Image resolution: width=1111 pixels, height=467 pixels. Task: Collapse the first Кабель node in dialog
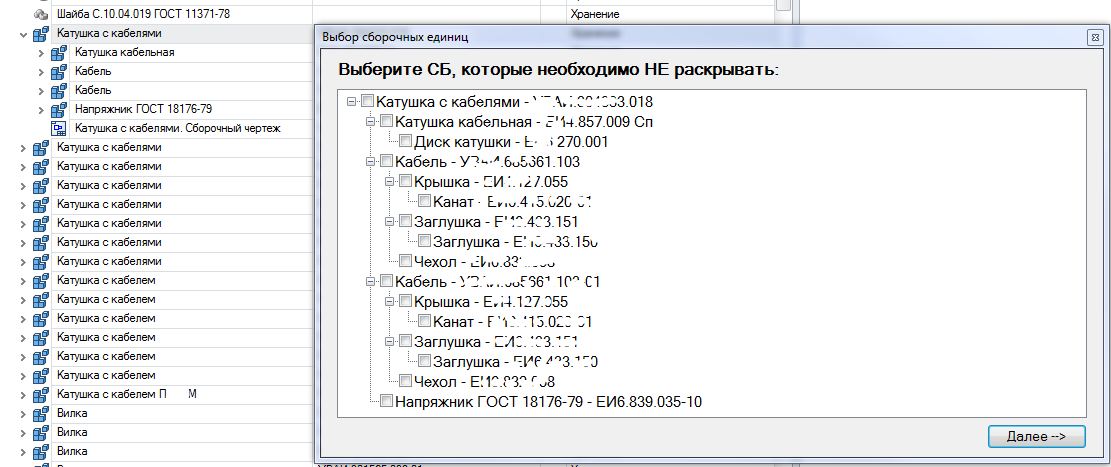click(x=370, y=162)
